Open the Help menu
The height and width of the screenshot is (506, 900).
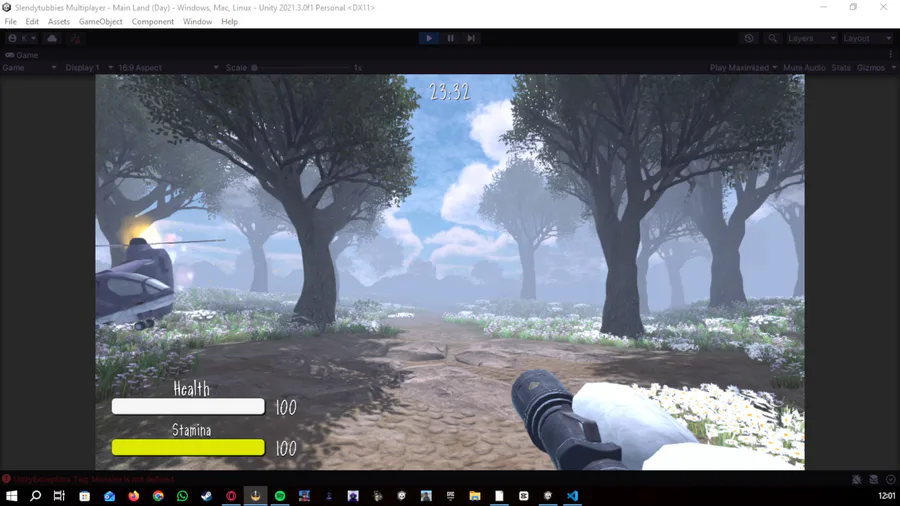[x=229, y=22]
